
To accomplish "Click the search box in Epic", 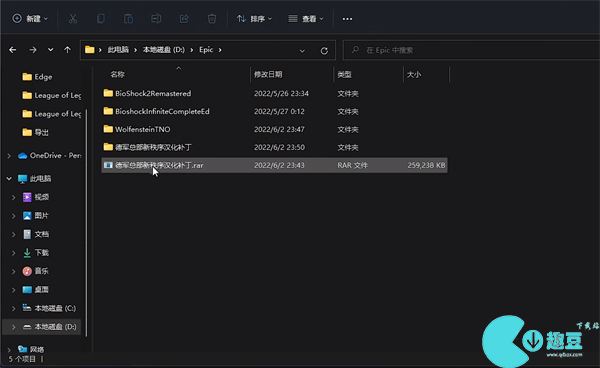I will tap(471, 50).
